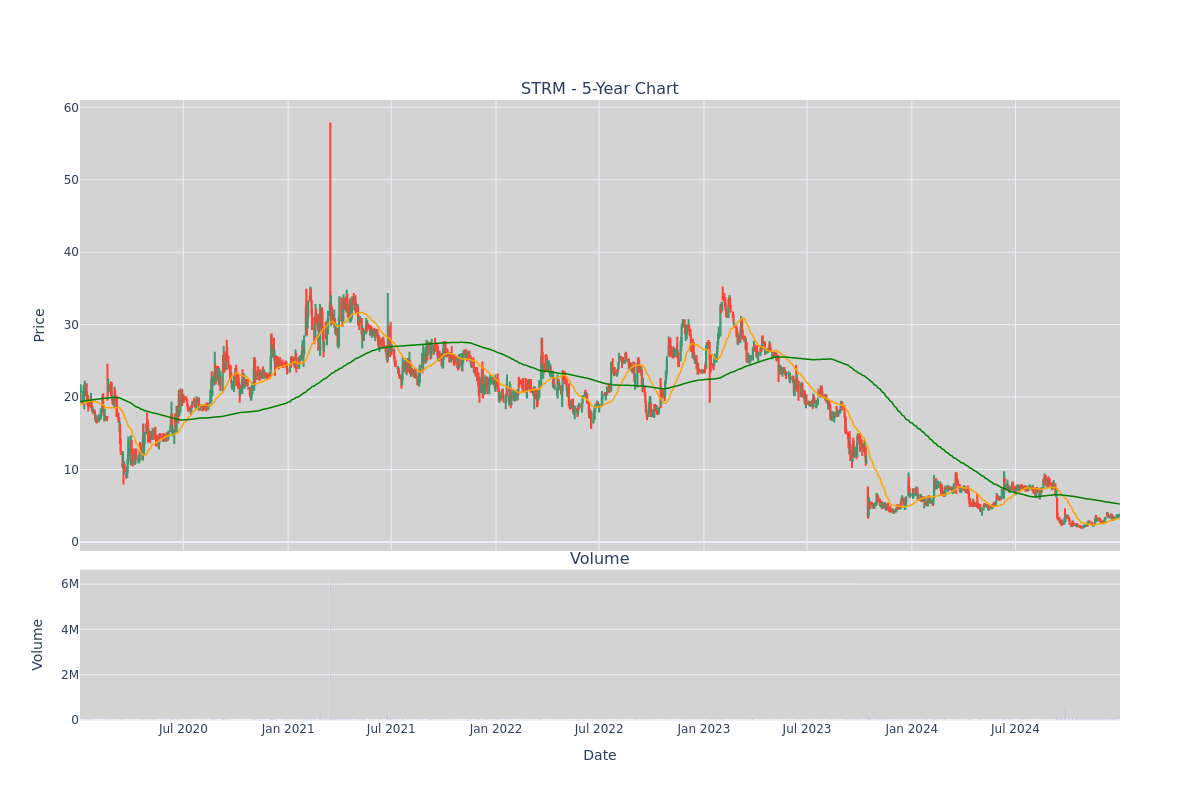
Task: Select the rotated "Price" y-axis label
Action: pos(40,325)
